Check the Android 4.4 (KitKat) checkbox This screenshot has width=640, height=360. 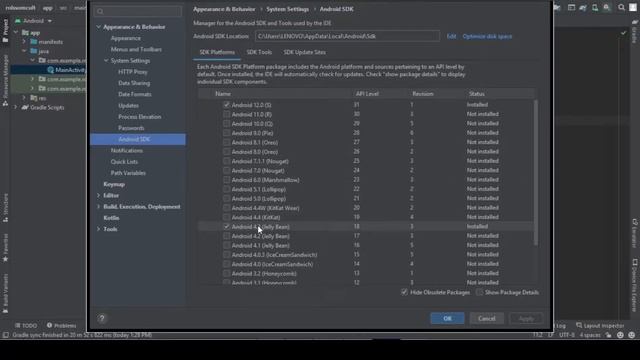coord(227,217)
